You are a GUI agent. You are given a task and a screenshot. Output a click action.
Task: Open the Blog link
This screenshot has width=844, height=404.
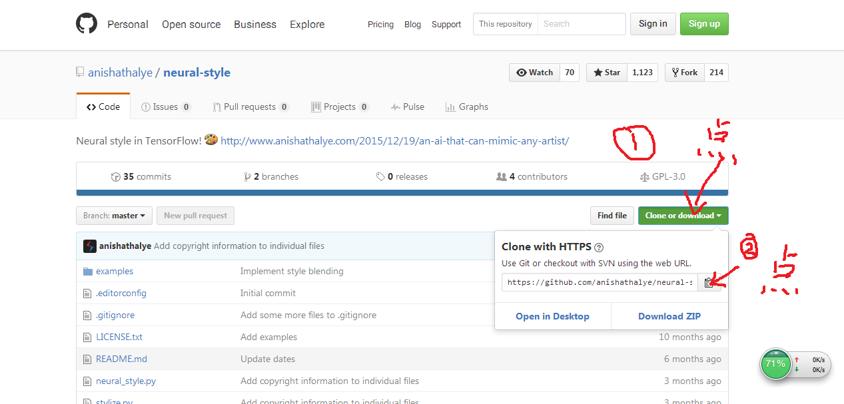[412, 24]
